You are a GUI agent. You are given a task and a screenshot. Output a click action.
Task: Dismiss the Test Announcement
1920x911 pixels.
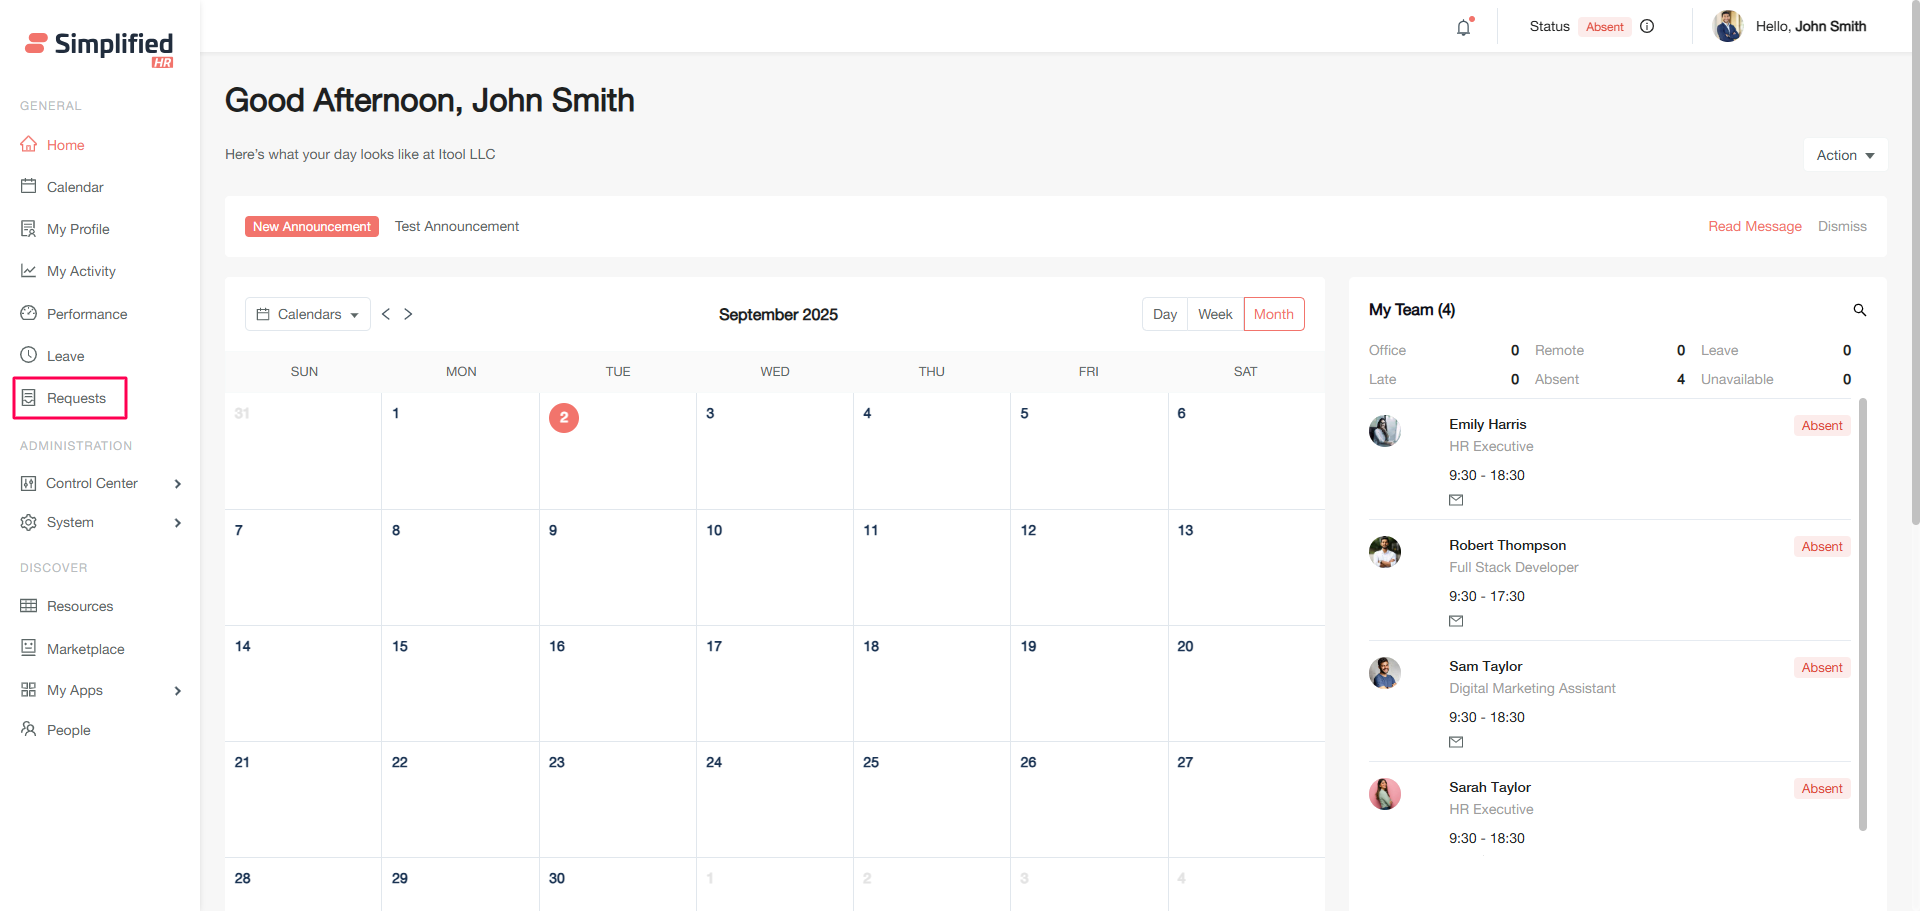tap(1842, 227)
